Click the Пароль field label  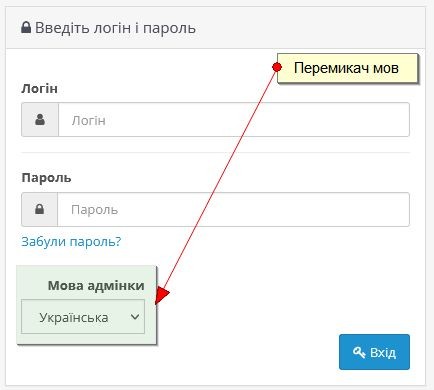click(x=46, y=178)
